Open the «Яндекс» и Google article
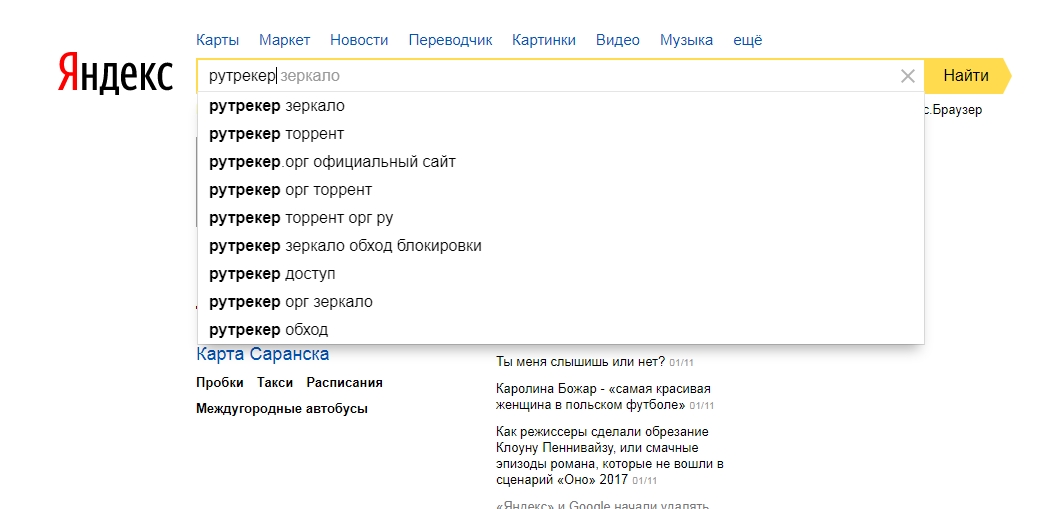Viewport: 1062px width, 509px height. (602, 504)
